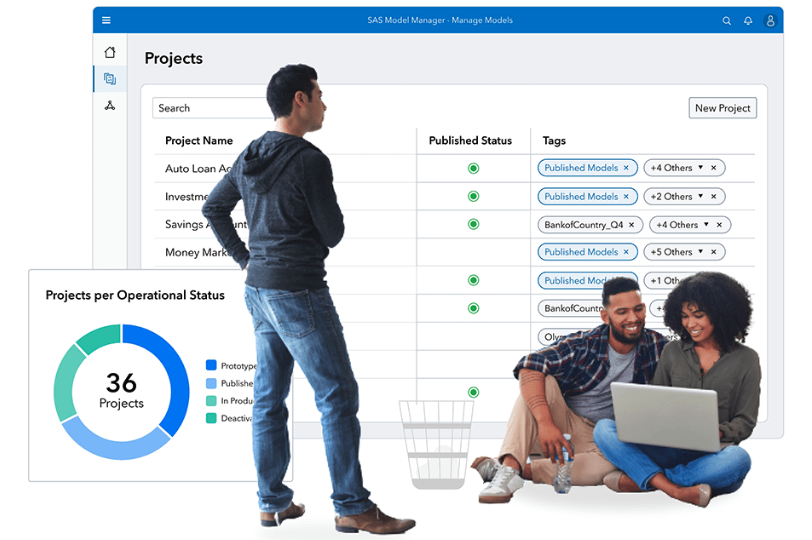Click the Projects per Operational Status title
Image resolution: width=812 pixels, height=540 pixels.
135,295
